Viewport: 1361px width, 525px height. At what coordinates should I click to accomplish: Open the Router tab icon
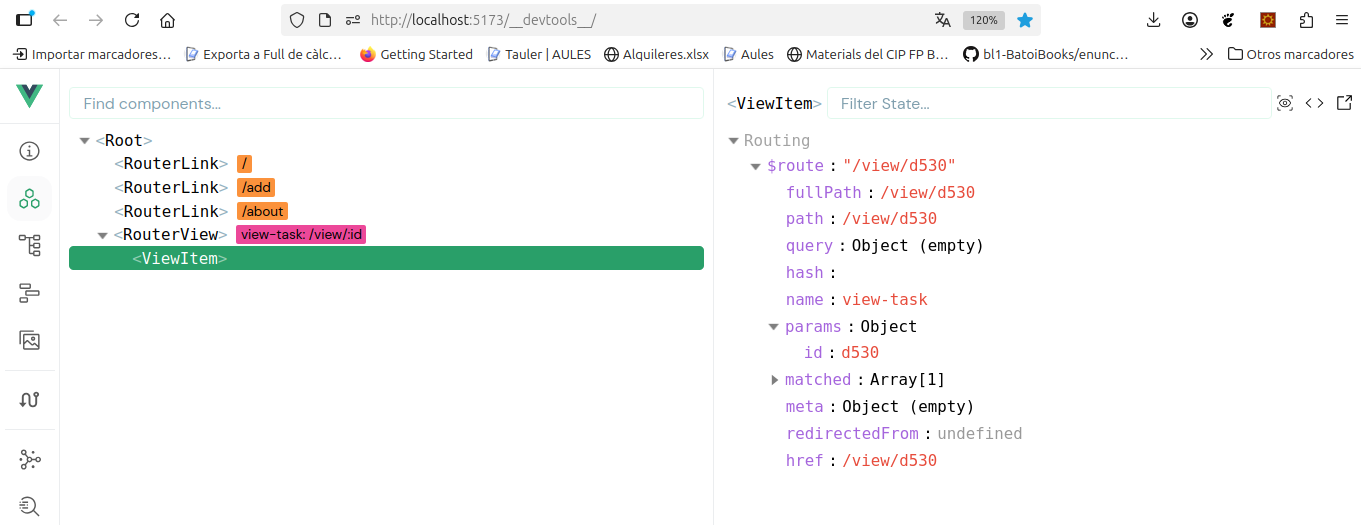point(29,400)
